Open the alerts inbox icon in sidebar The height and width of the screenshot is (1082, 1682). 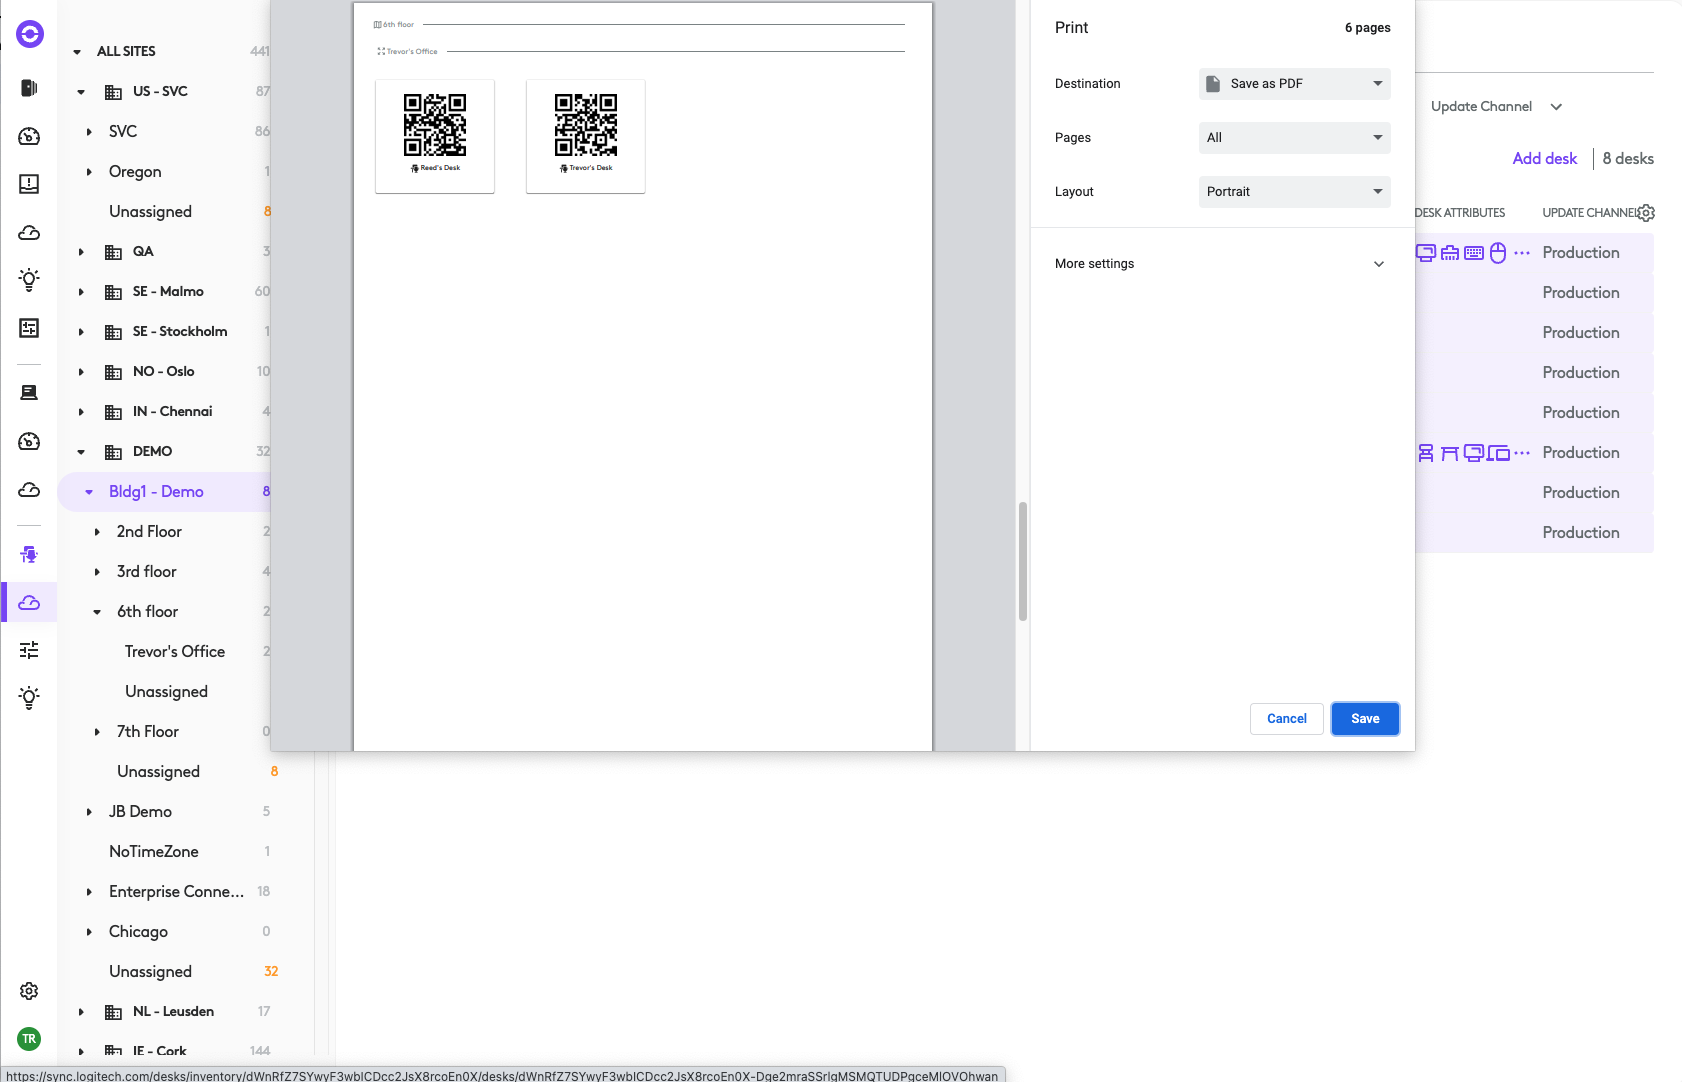[29, 185]
